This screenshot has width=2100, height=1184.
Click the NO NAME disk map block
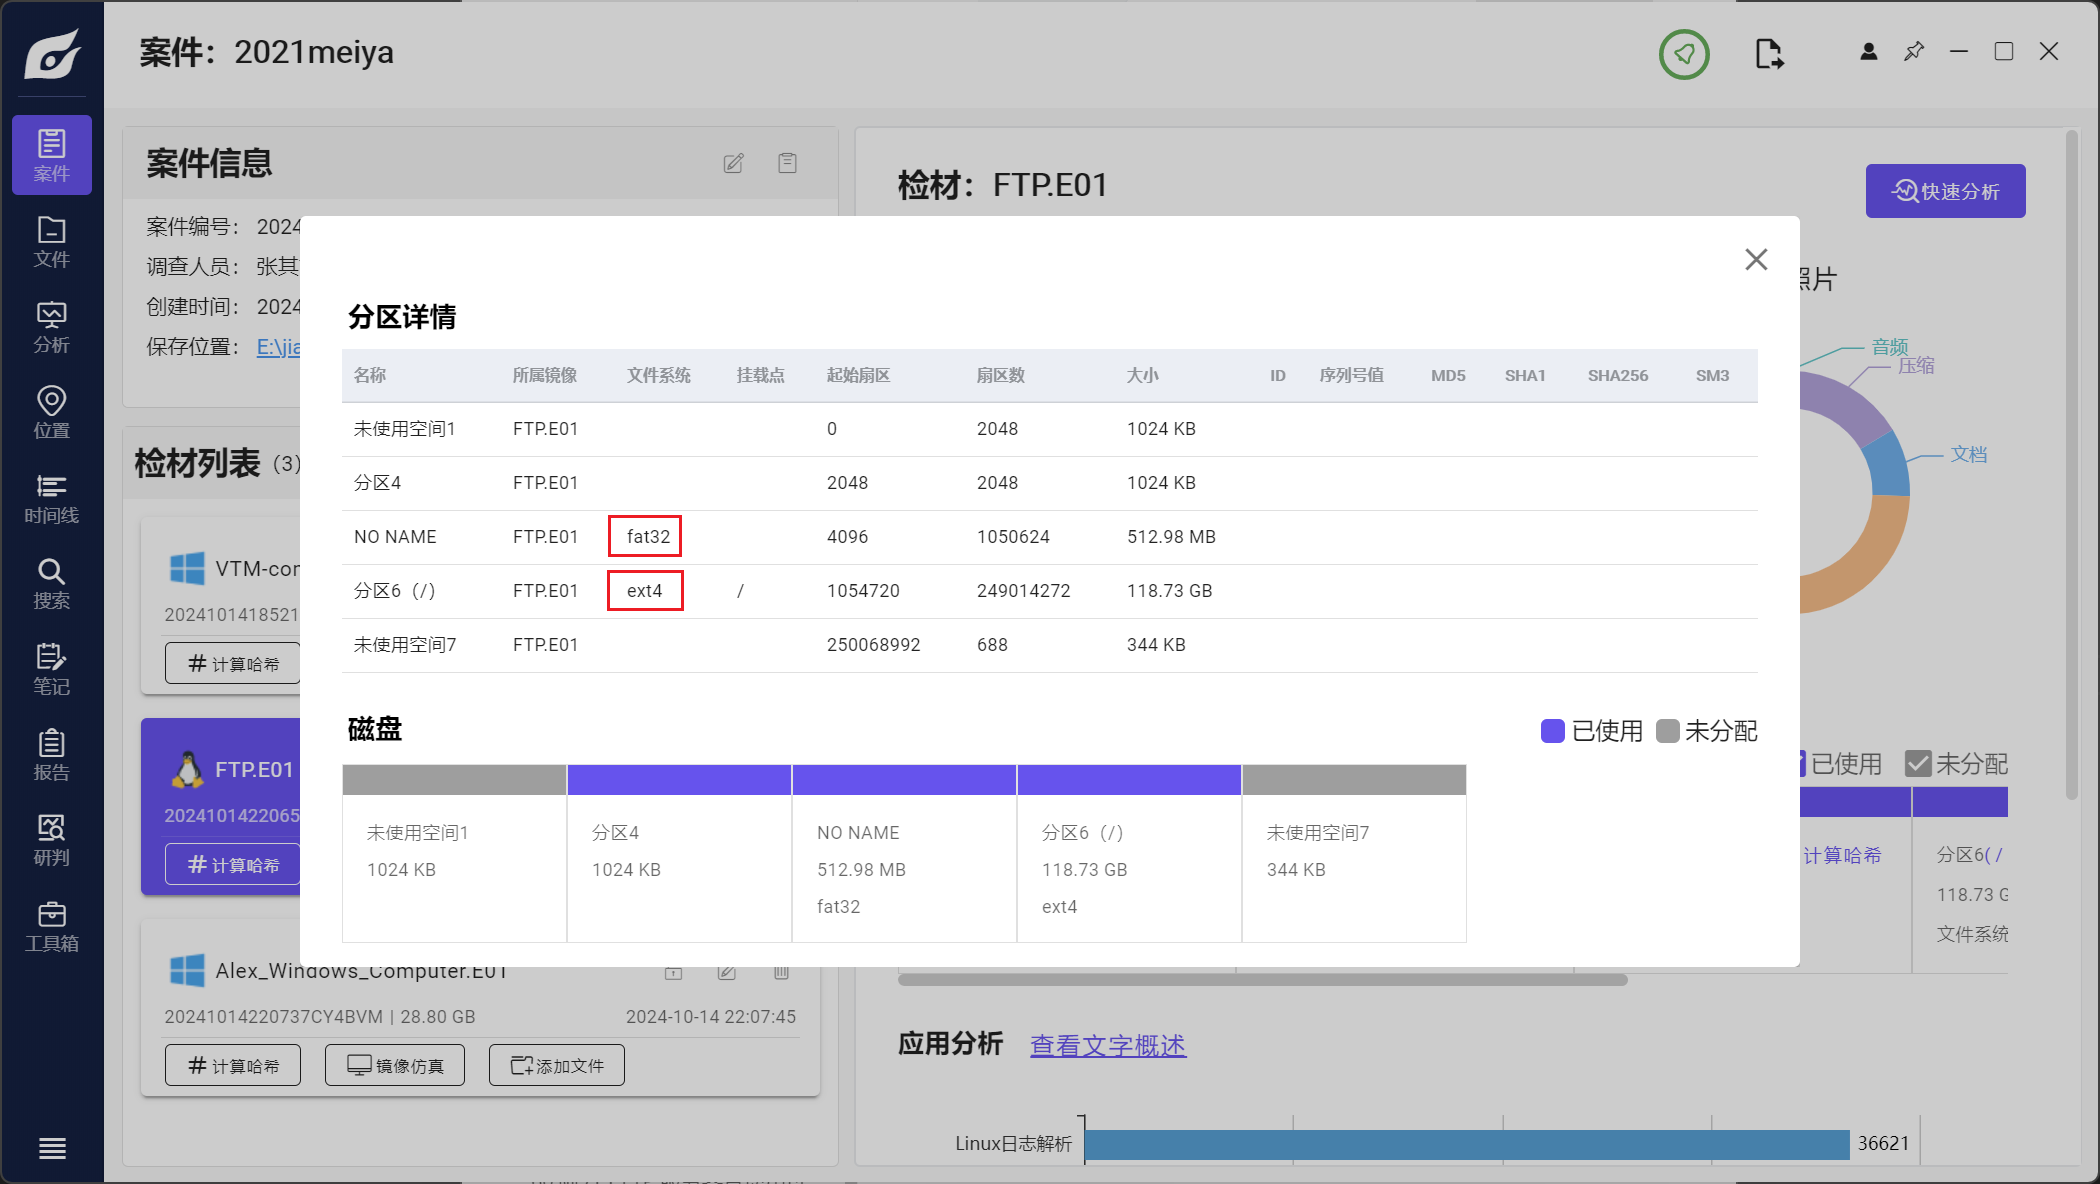point(904,853)
